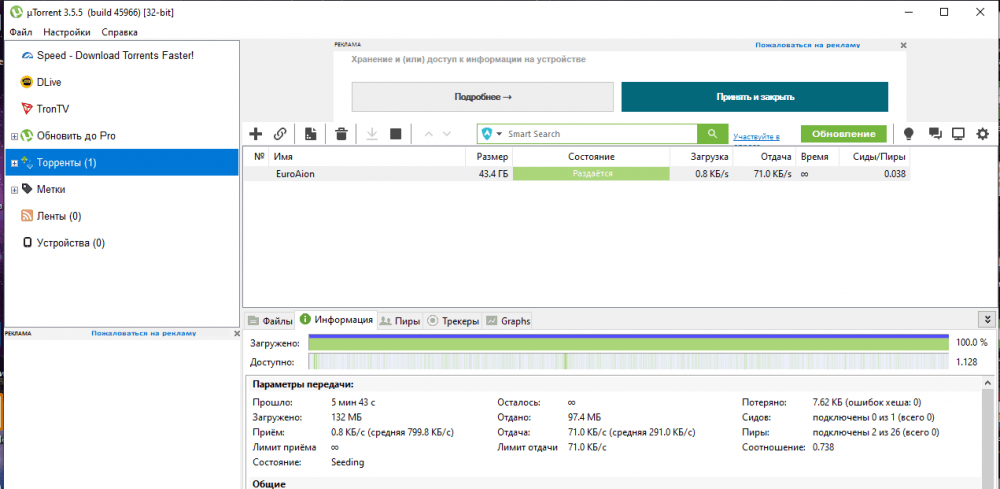
Task: Expand the Метки tree node
Action: click(14, 189)
